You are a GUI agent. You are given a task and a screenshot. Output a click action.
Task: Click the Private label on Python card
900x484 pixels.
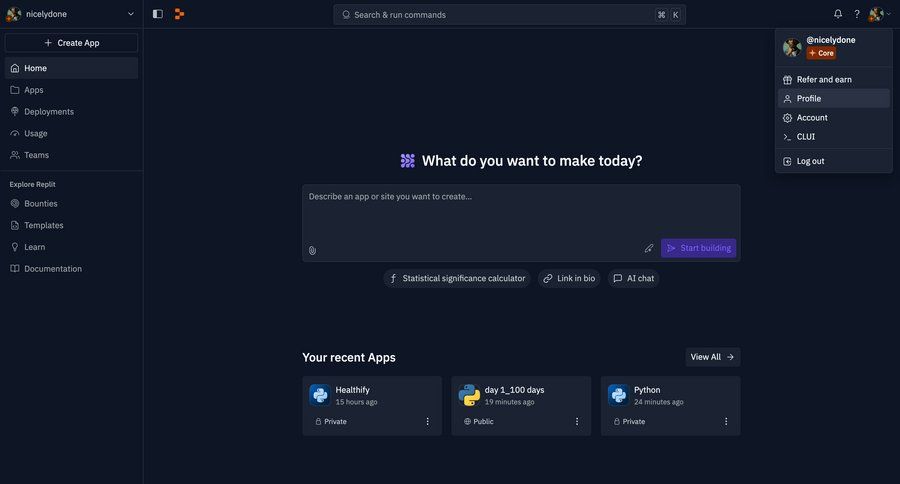pos(630,421)
